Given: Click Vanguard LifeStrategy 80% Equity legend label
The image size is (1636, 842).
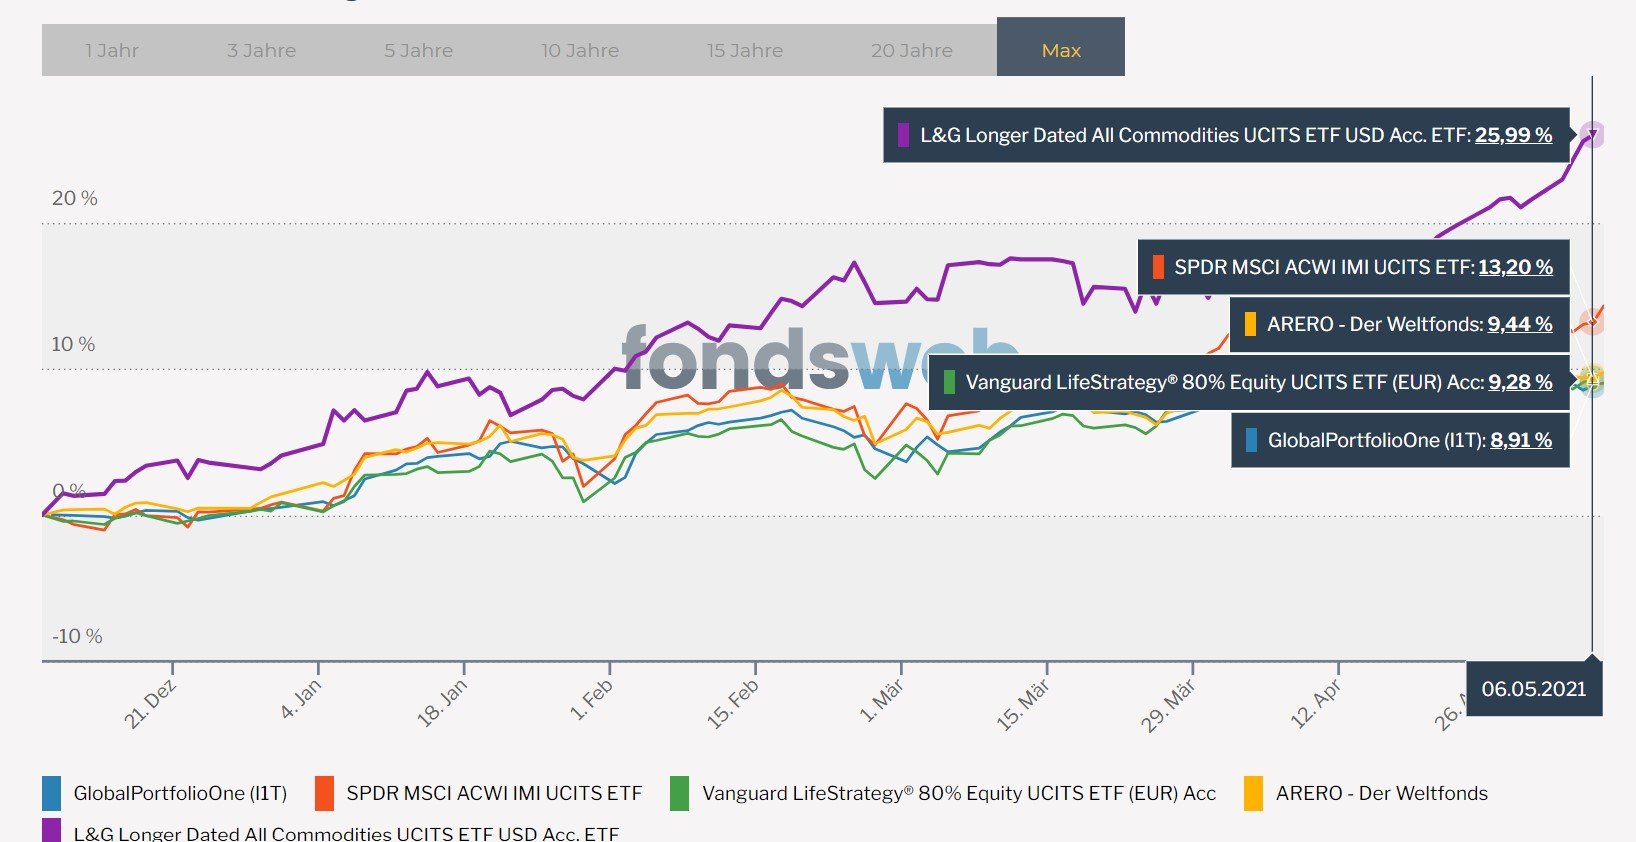Looking at the screenshot, I should click(x=959, y=793).
